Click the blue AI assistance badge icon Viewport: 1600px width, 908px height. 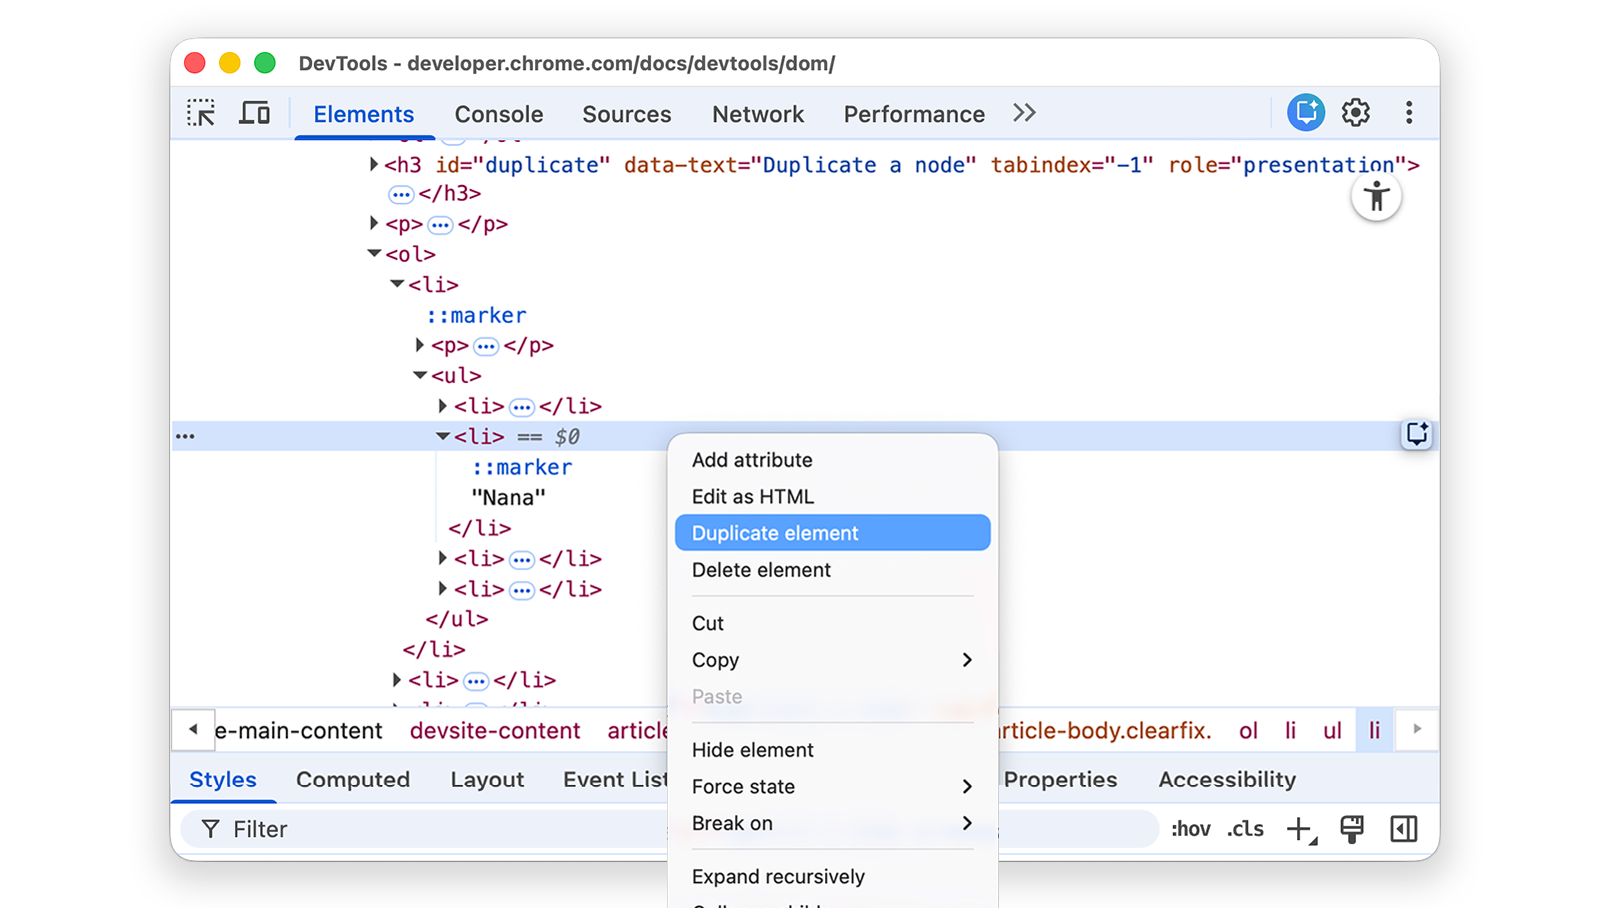(x=1305, y=113)
